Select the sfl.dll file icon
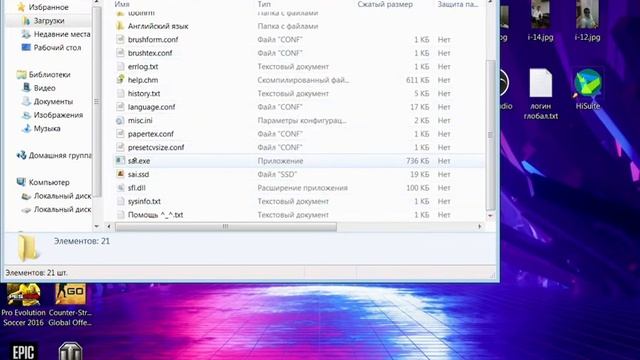The height and width of the screenshot is (360, 640). click(x=120, y=188)
